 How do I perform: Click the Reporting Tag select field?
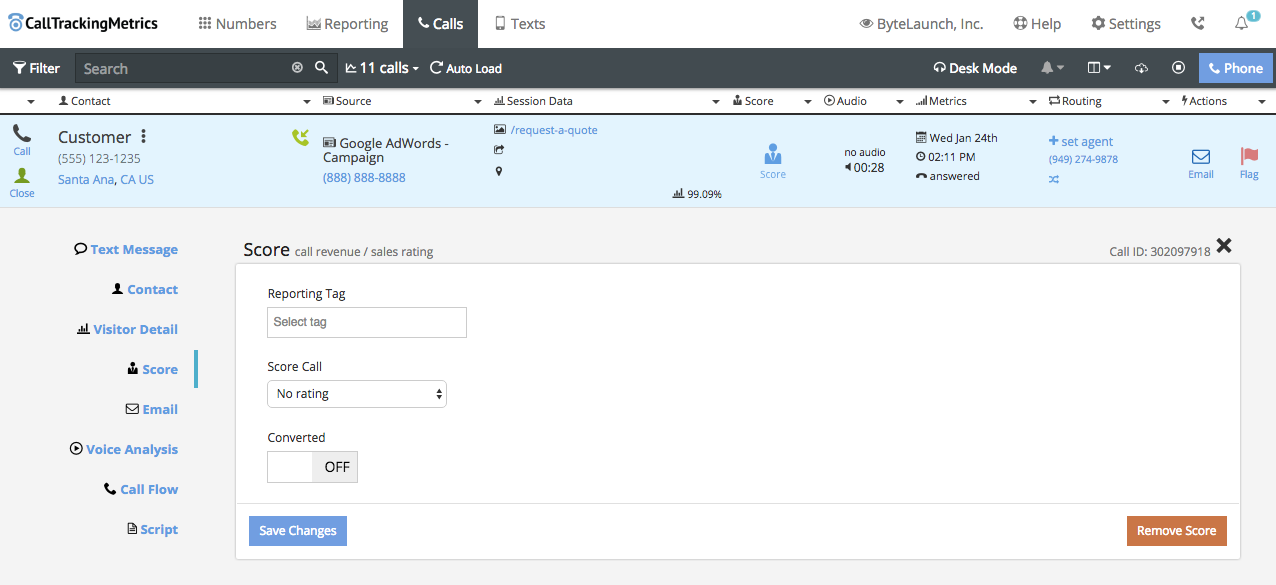point(367,322)
